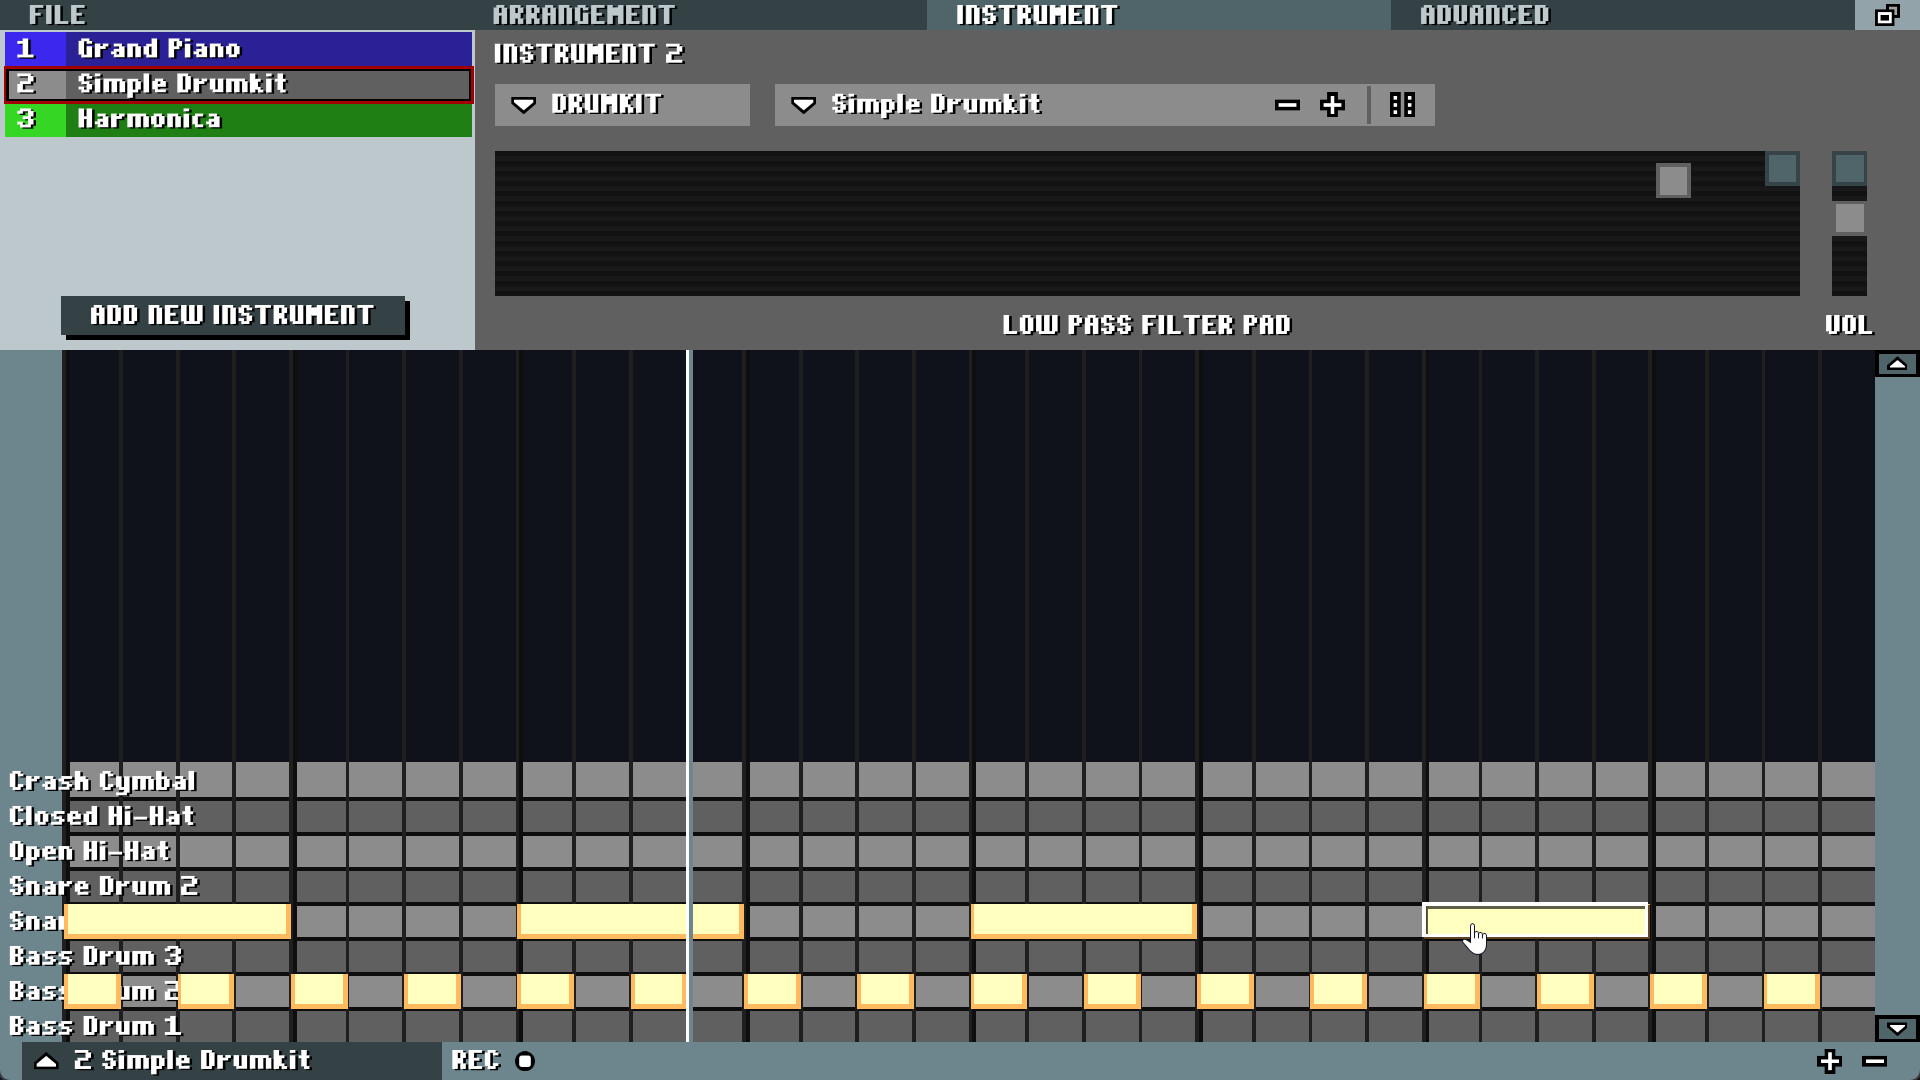Viewport: 1920px width, 1080px height.
Task: Click the zoom-in plus icon at bottom right
Action: [1830, 1061]
